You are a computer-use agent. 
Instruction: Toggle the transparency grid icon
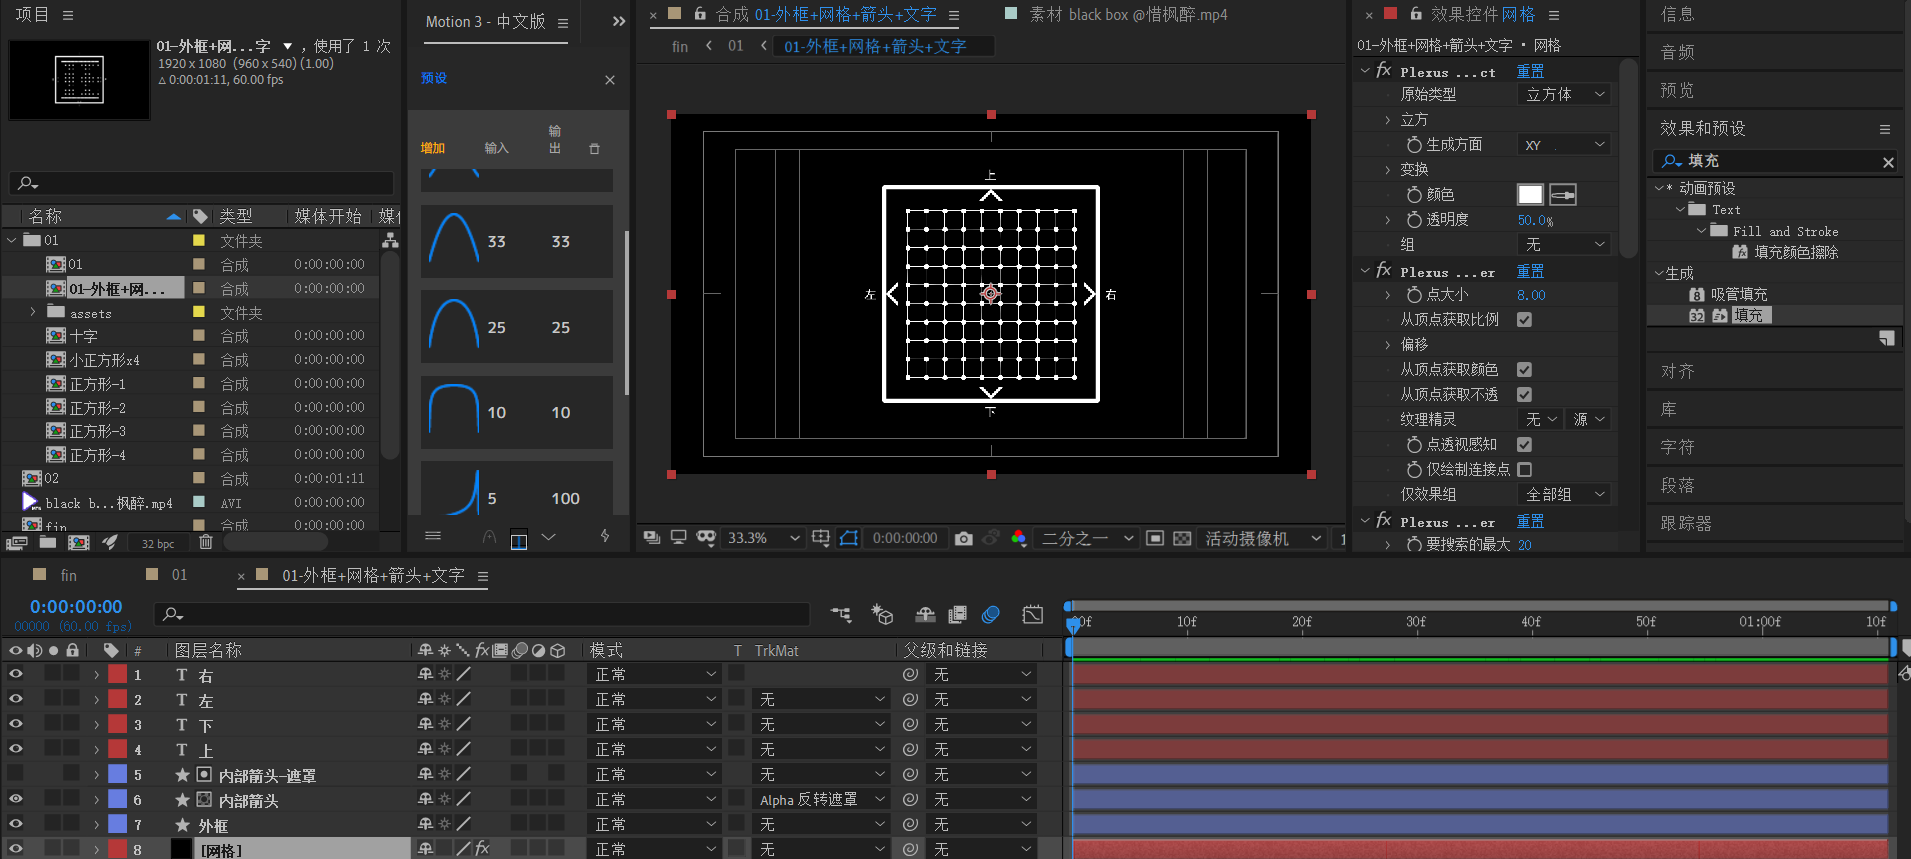(1182, 538)
